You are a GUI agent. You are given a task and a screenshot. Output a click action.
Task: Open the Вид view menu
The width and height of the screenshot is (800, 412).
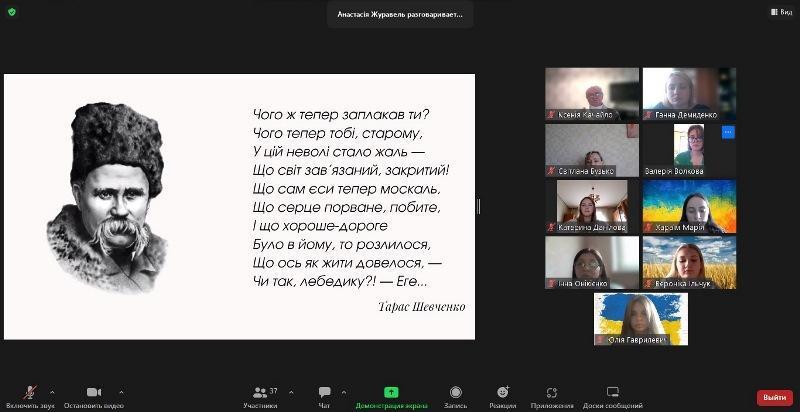point(780,12)
